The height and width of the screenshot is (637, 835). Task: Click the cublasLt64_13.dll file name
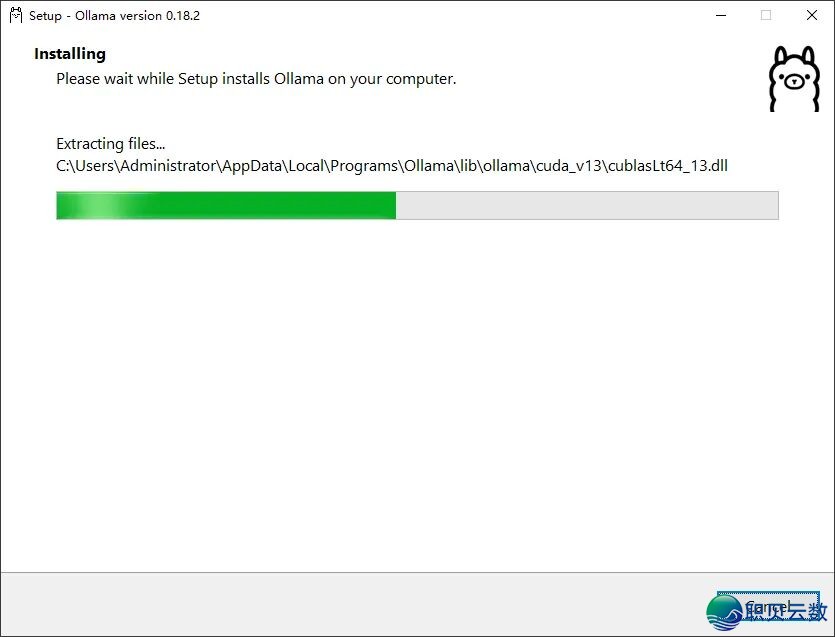point(668,166)
